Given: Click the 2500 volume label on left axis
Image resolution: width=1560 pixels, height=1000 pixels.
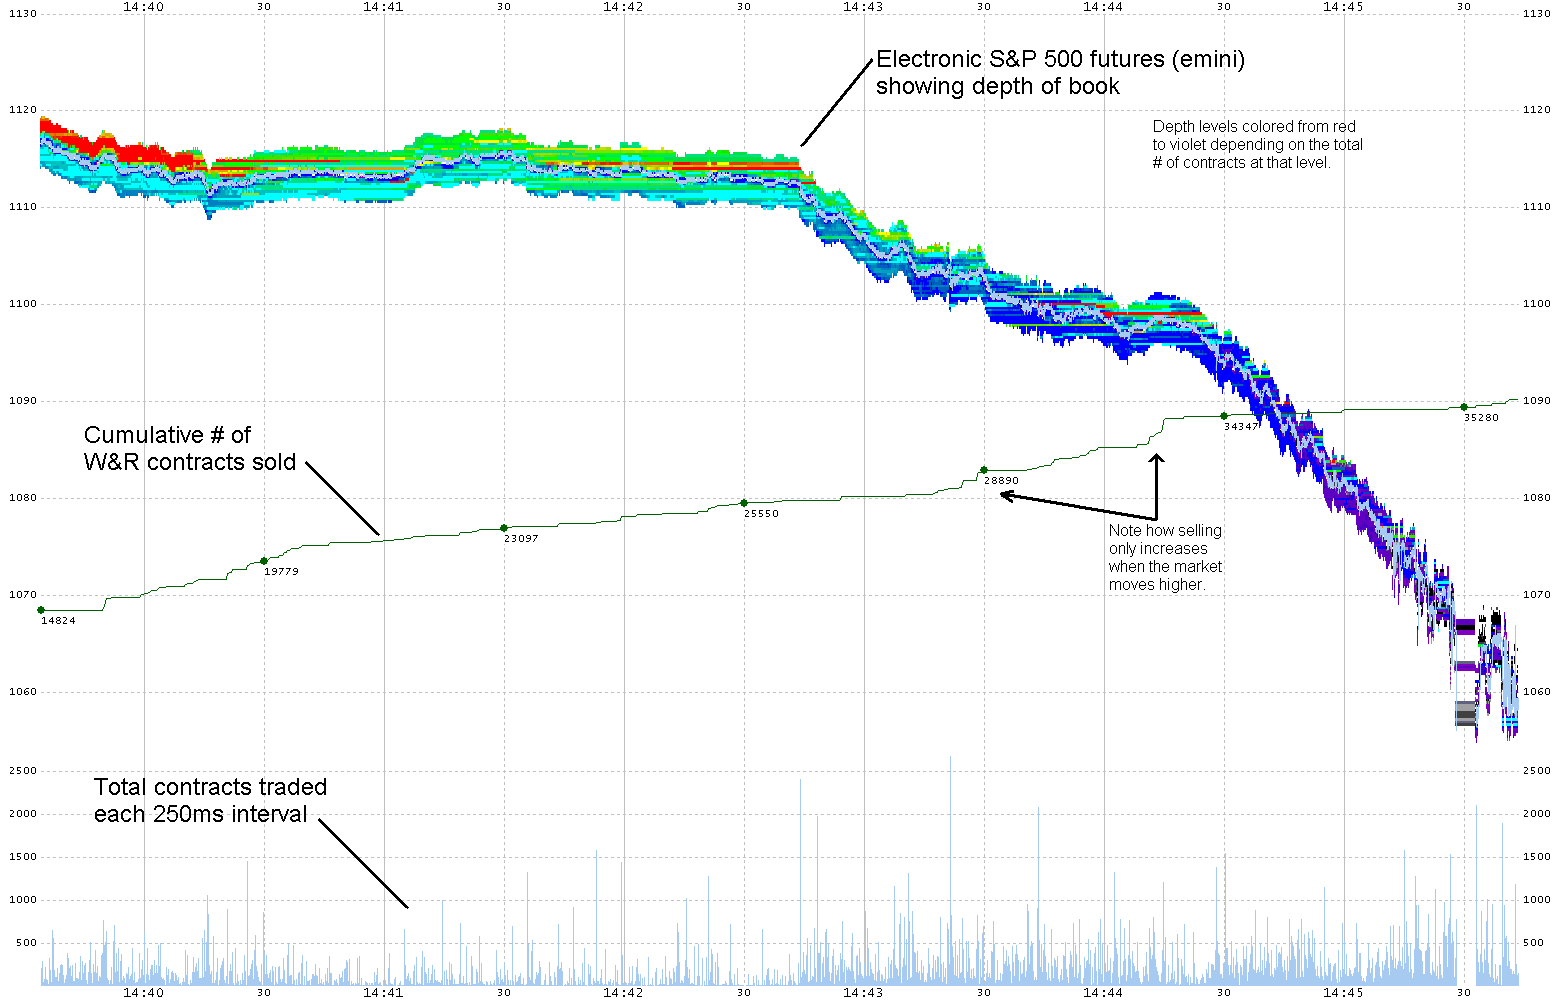Looking at the screenshot, I should [22, 771].
